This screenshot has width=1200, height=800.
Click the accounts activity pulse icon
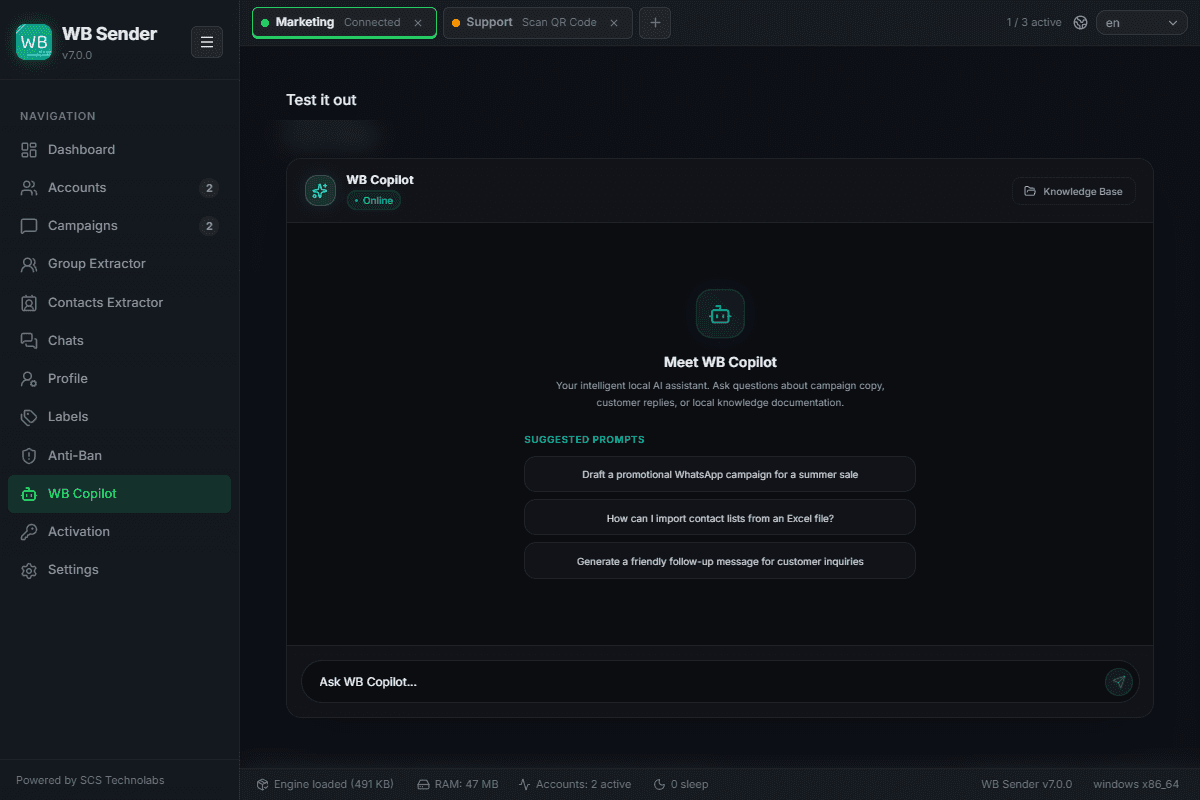[524, 784]
